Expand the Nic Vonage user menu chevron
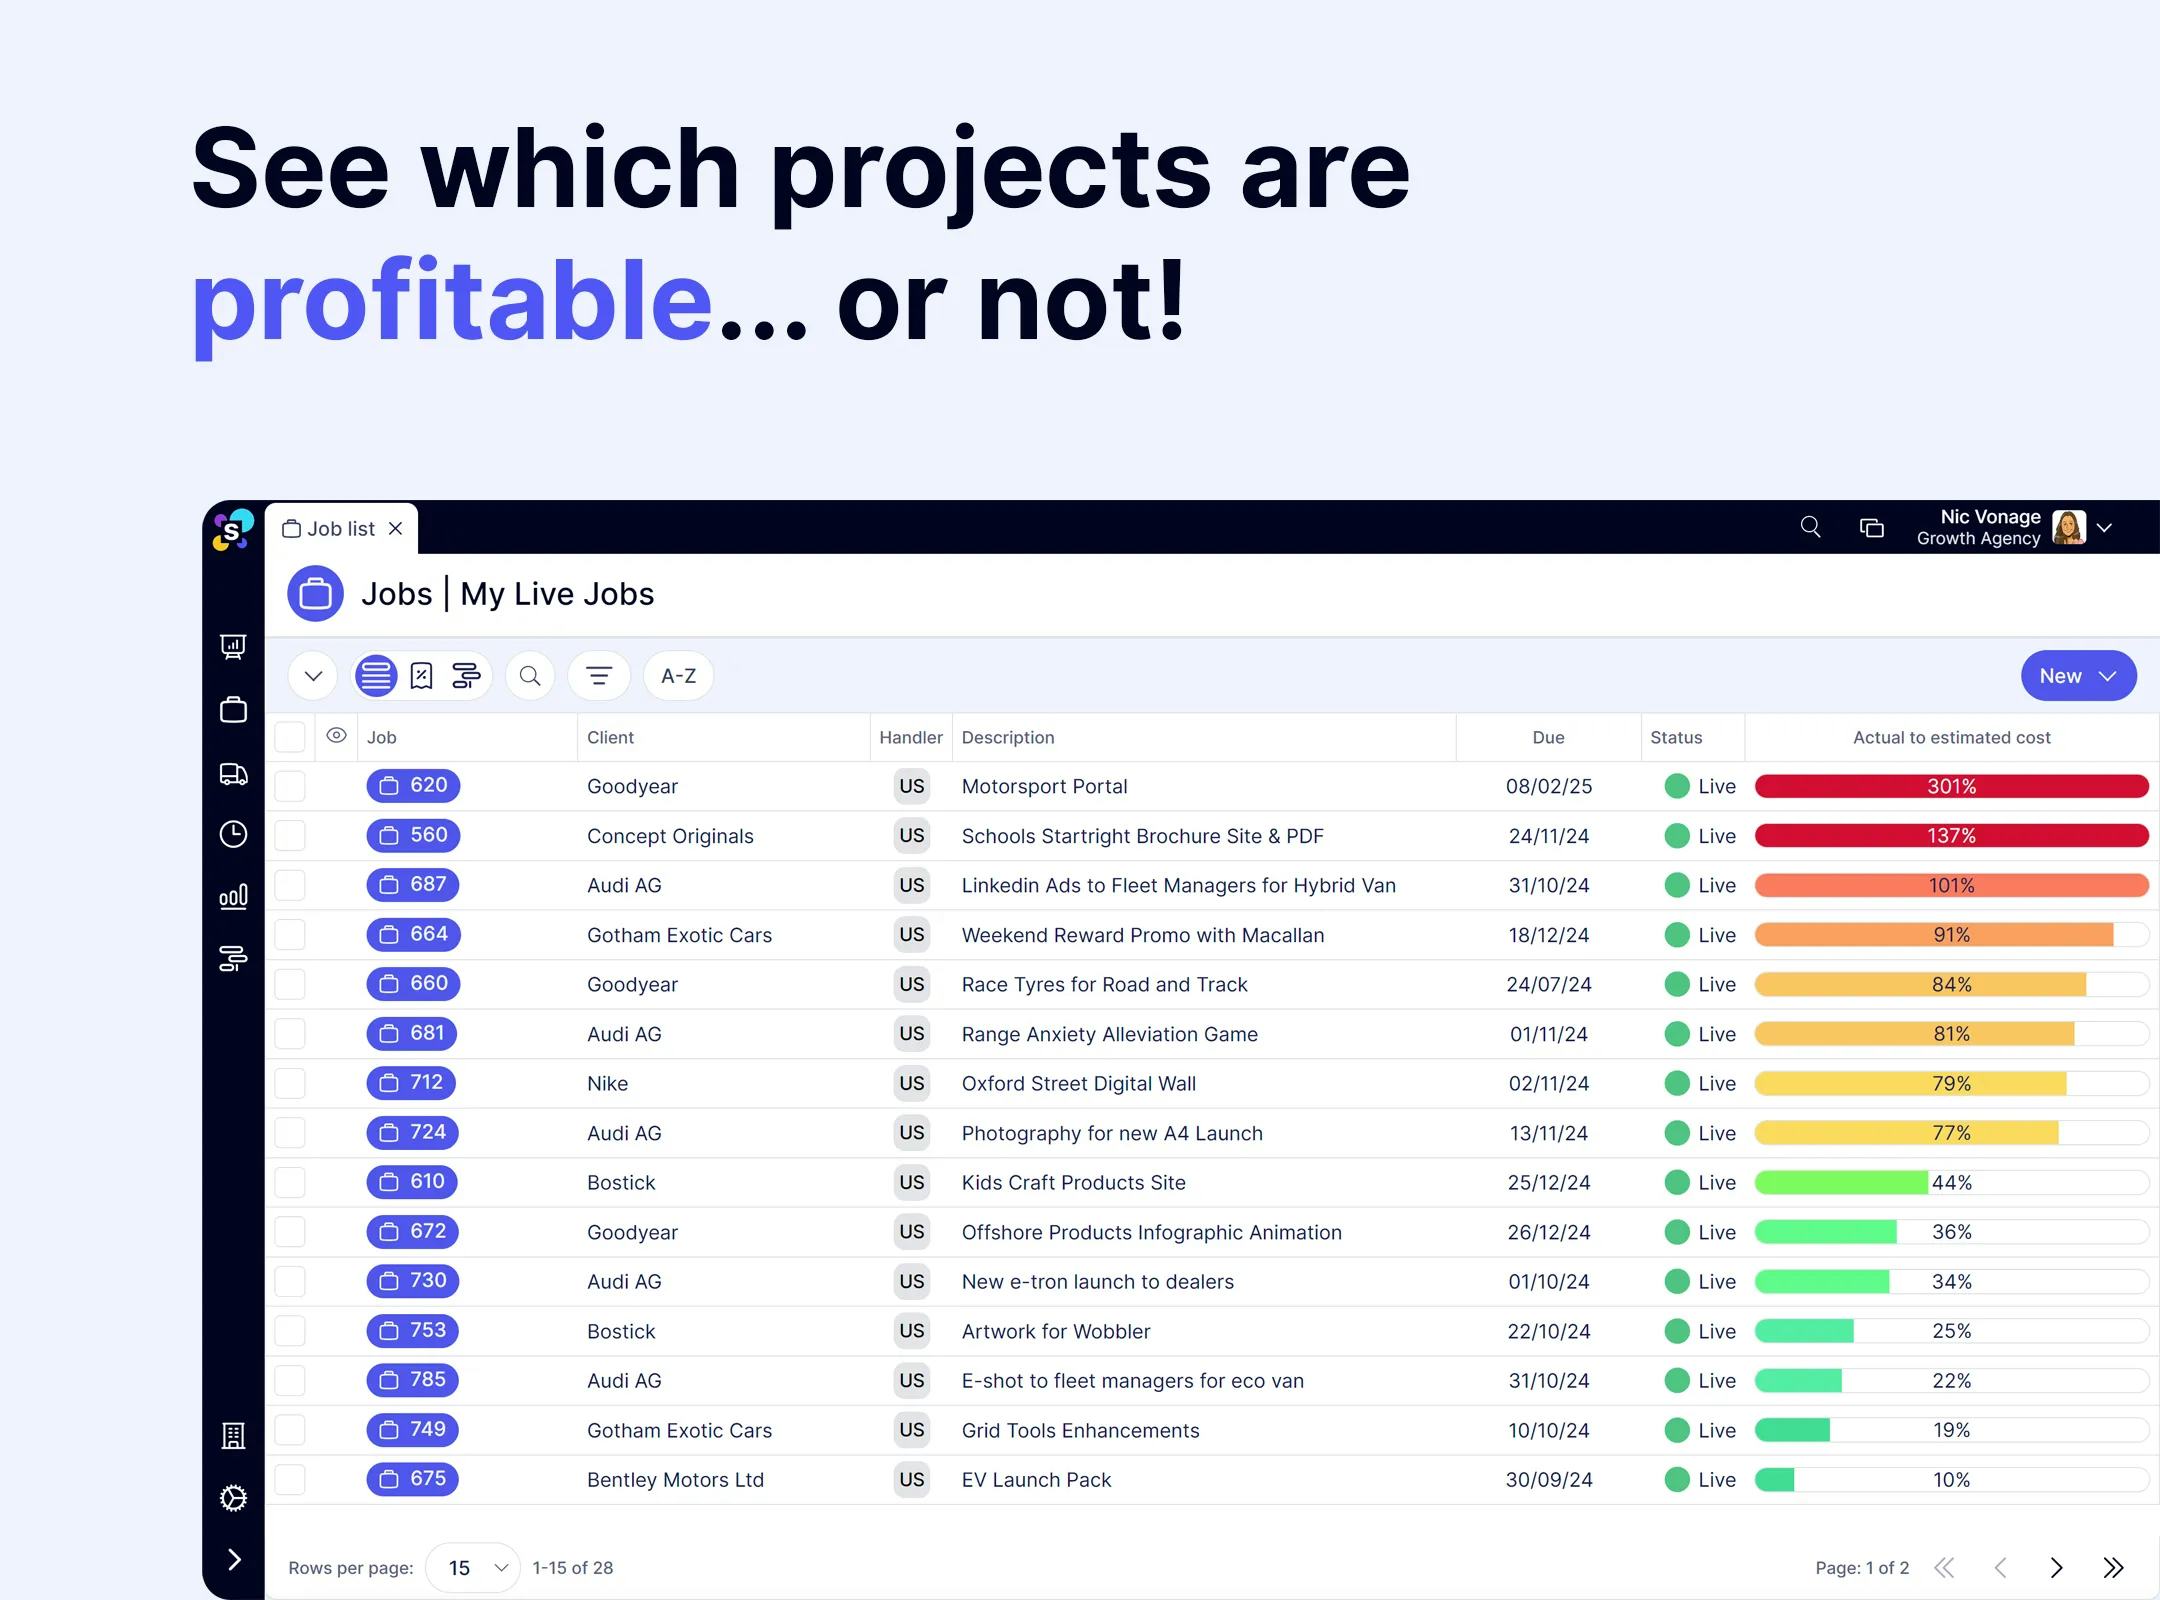 coord(2104,528)
